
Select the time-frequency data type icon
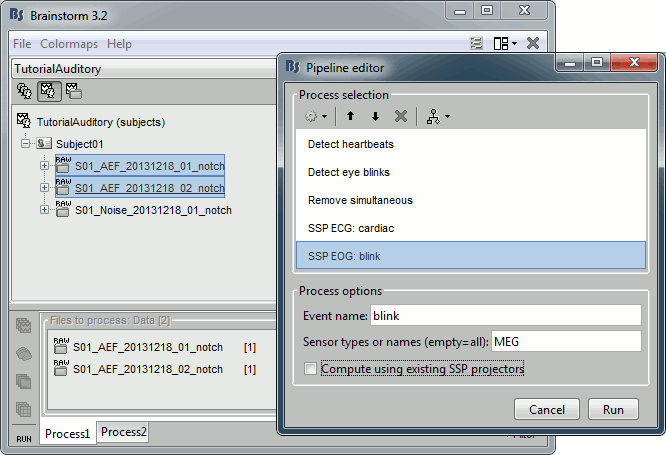(23, 381)
